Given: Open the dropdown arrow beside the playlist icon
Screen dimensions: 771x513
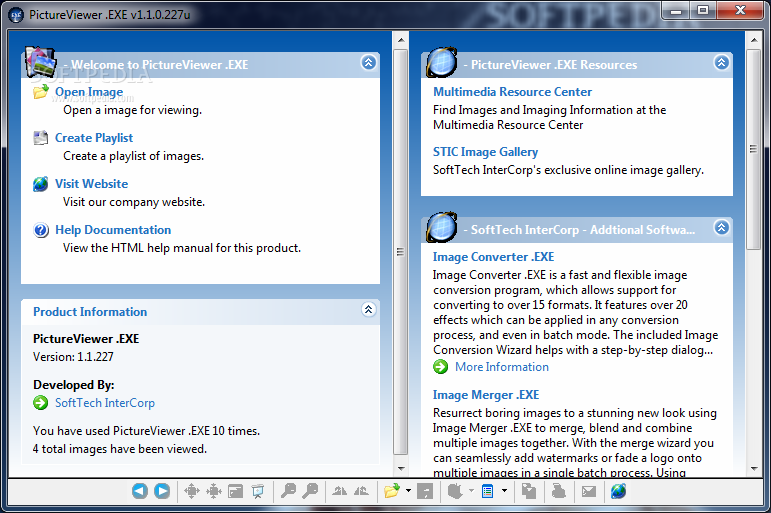Looking at the screenshot, I should point(504,490).
